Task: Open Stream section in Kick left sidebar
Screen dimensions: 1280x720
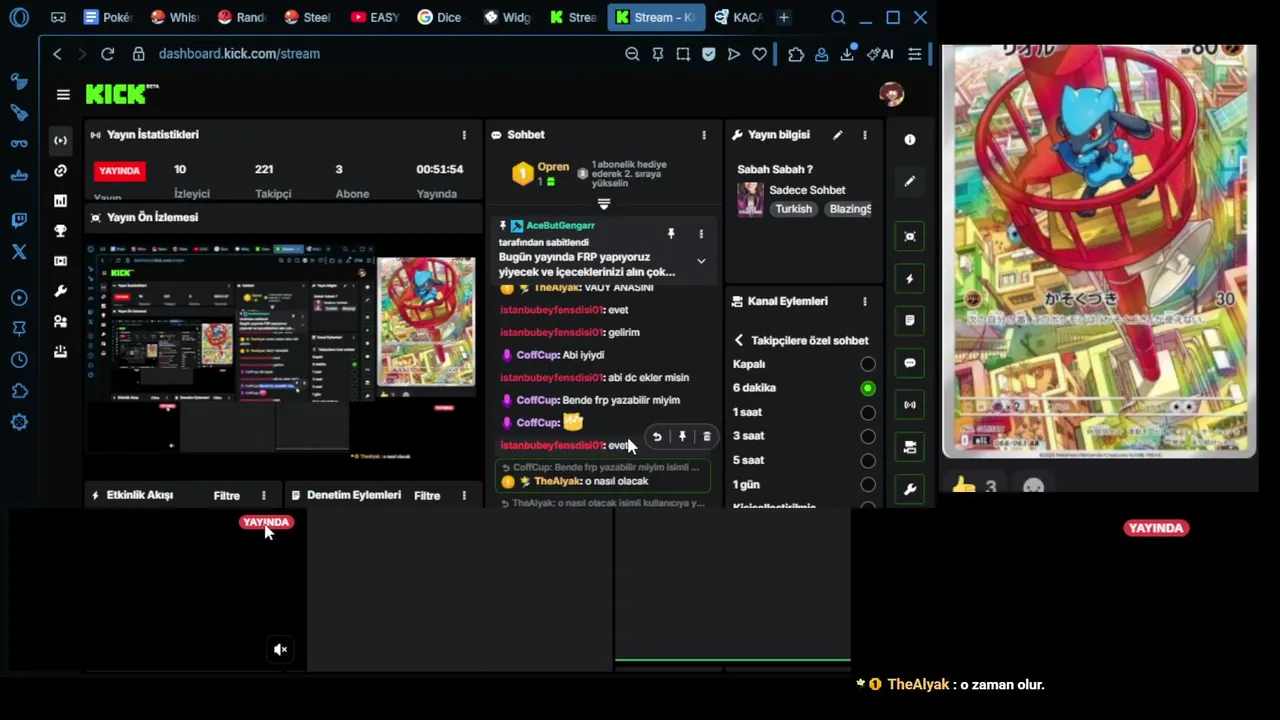Action: (60, 140)
